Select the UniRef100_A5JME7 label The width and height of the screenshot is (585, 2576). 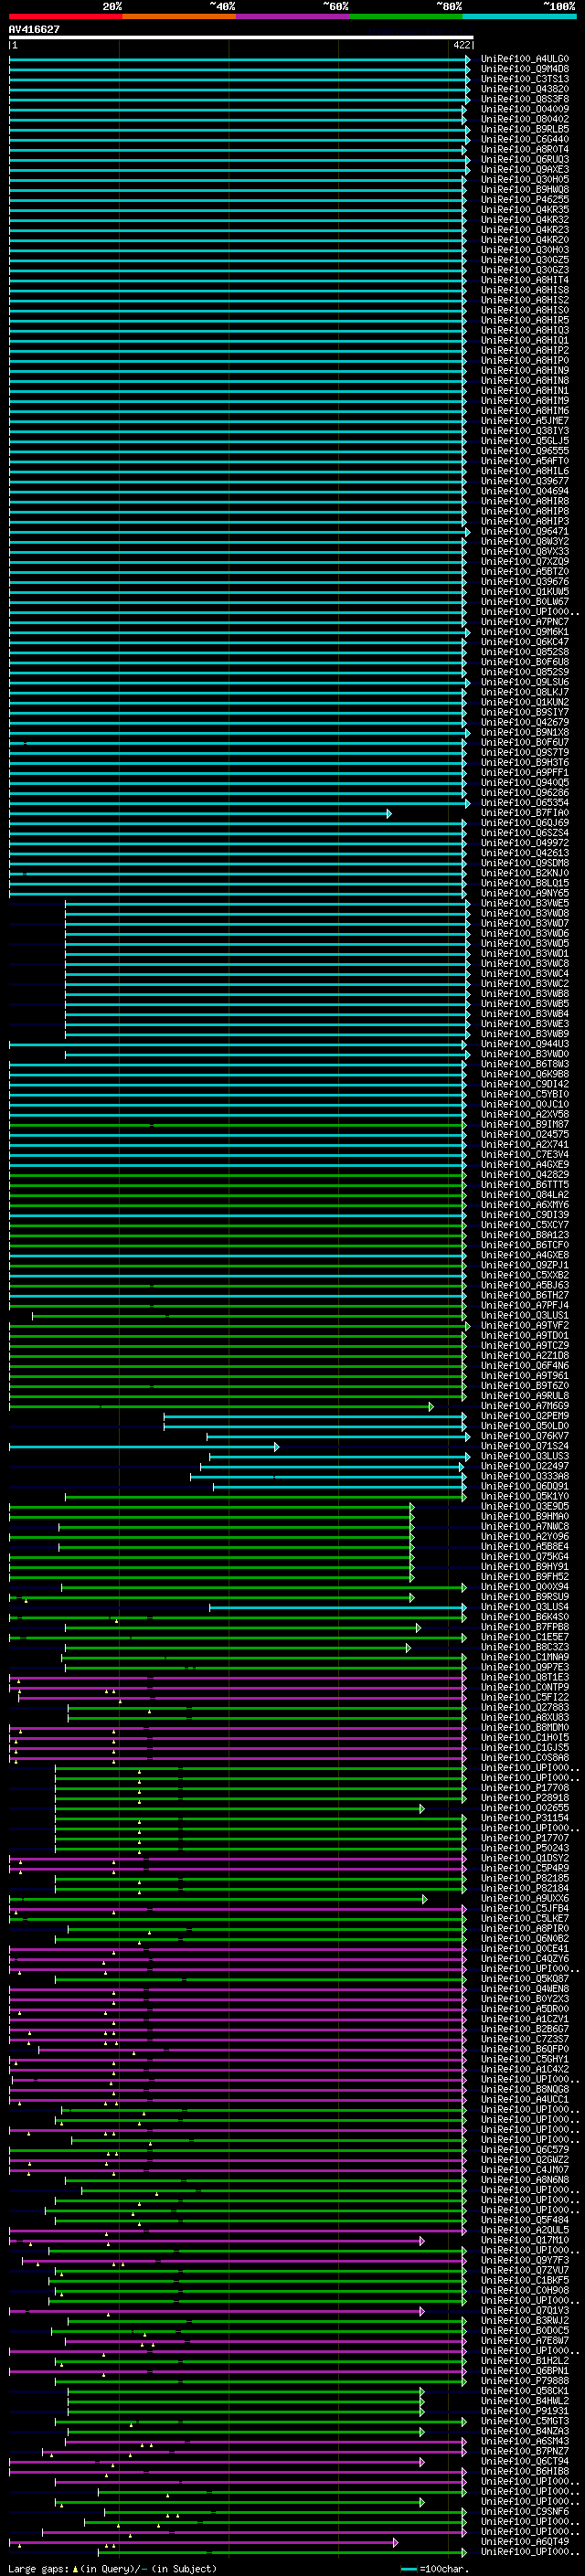click(x=525, y=421)
